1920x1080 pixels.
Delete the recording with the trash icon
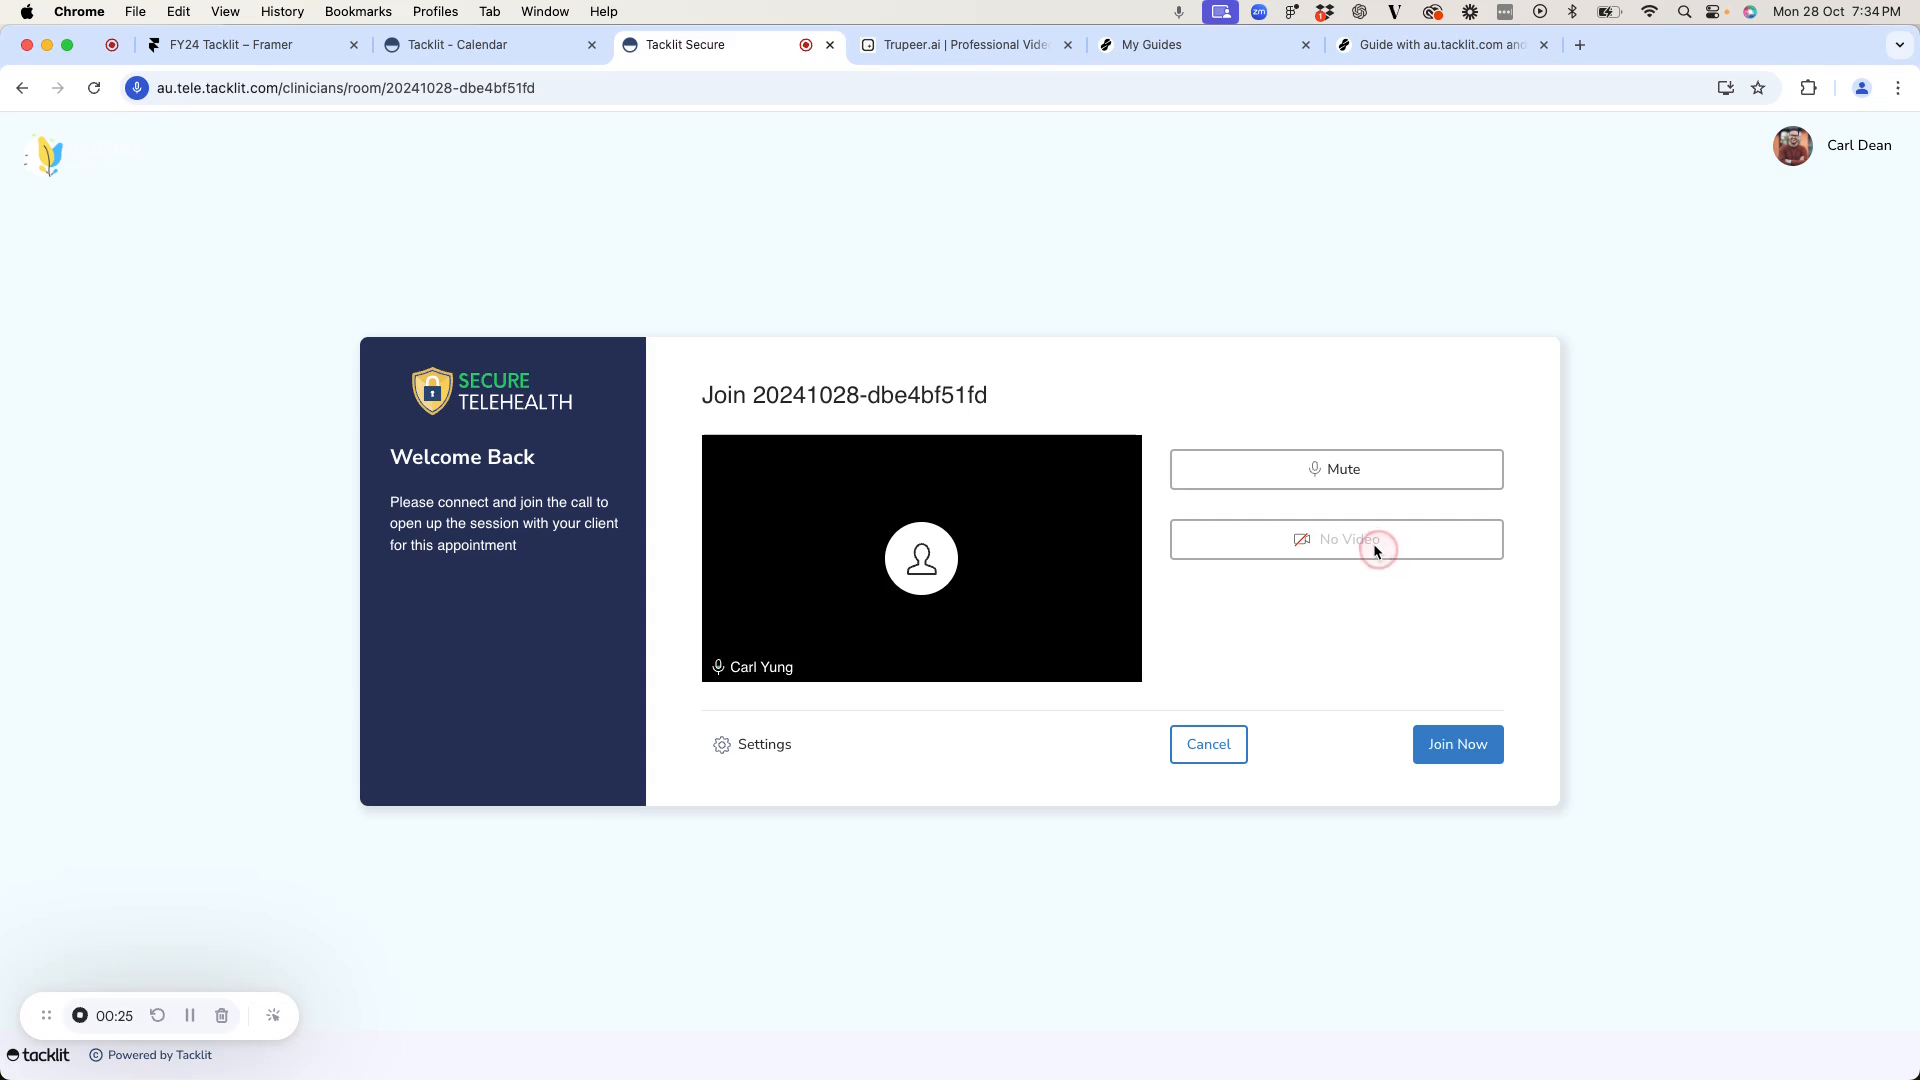pyautogui.click(x=222, y=1015)
